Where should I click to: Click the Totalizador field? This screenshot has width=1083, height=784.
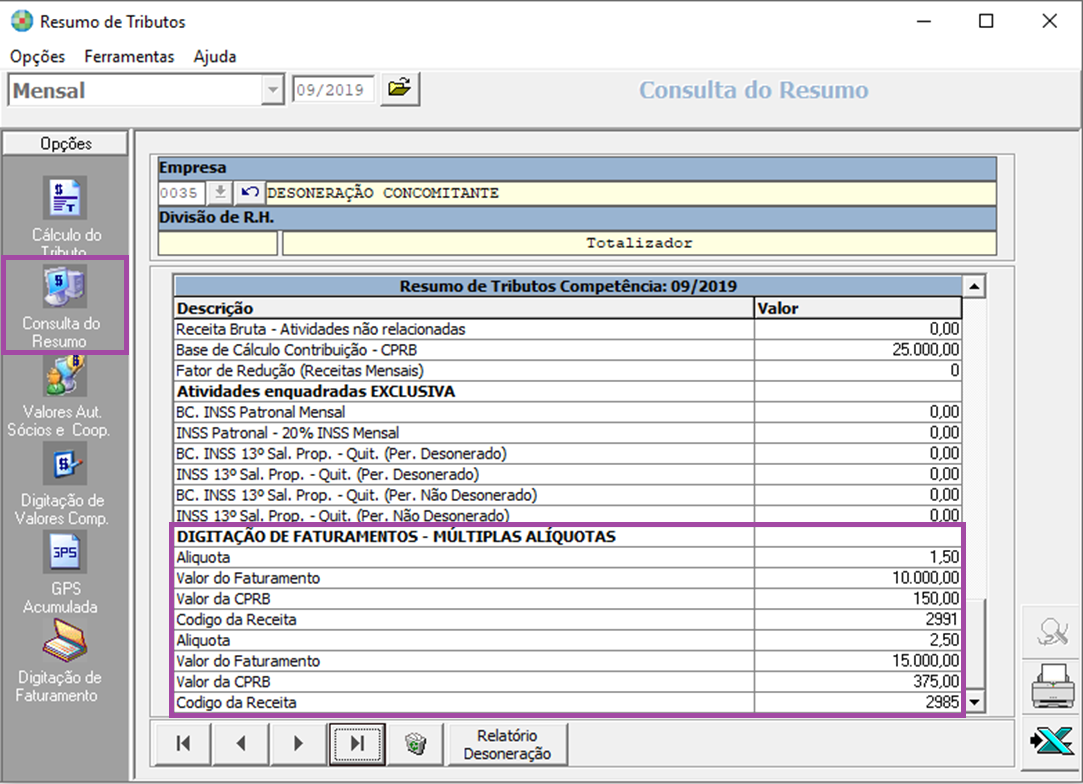pyautogui.click(x=639, y=243)
